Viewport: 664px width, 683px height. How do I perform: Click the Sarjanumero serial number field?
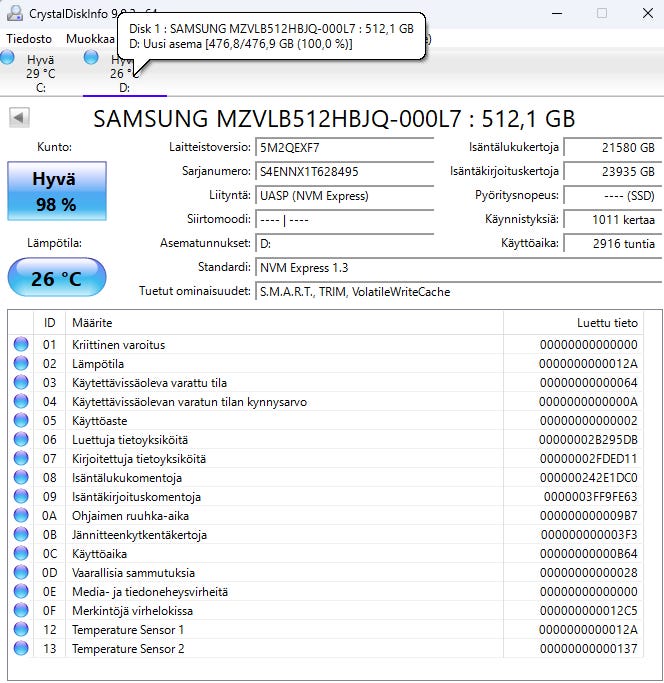tap(344, 172)
